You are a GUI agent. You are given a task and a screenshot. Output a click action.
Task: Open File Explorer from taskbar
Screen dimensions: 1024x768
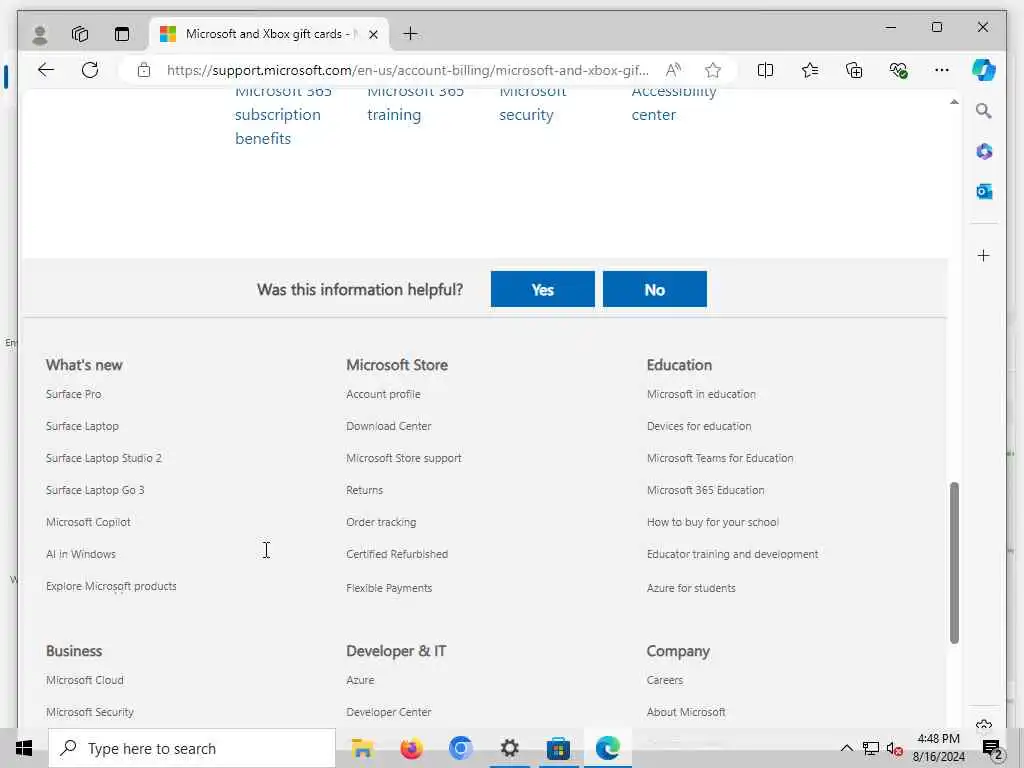(x=362, y=748)
